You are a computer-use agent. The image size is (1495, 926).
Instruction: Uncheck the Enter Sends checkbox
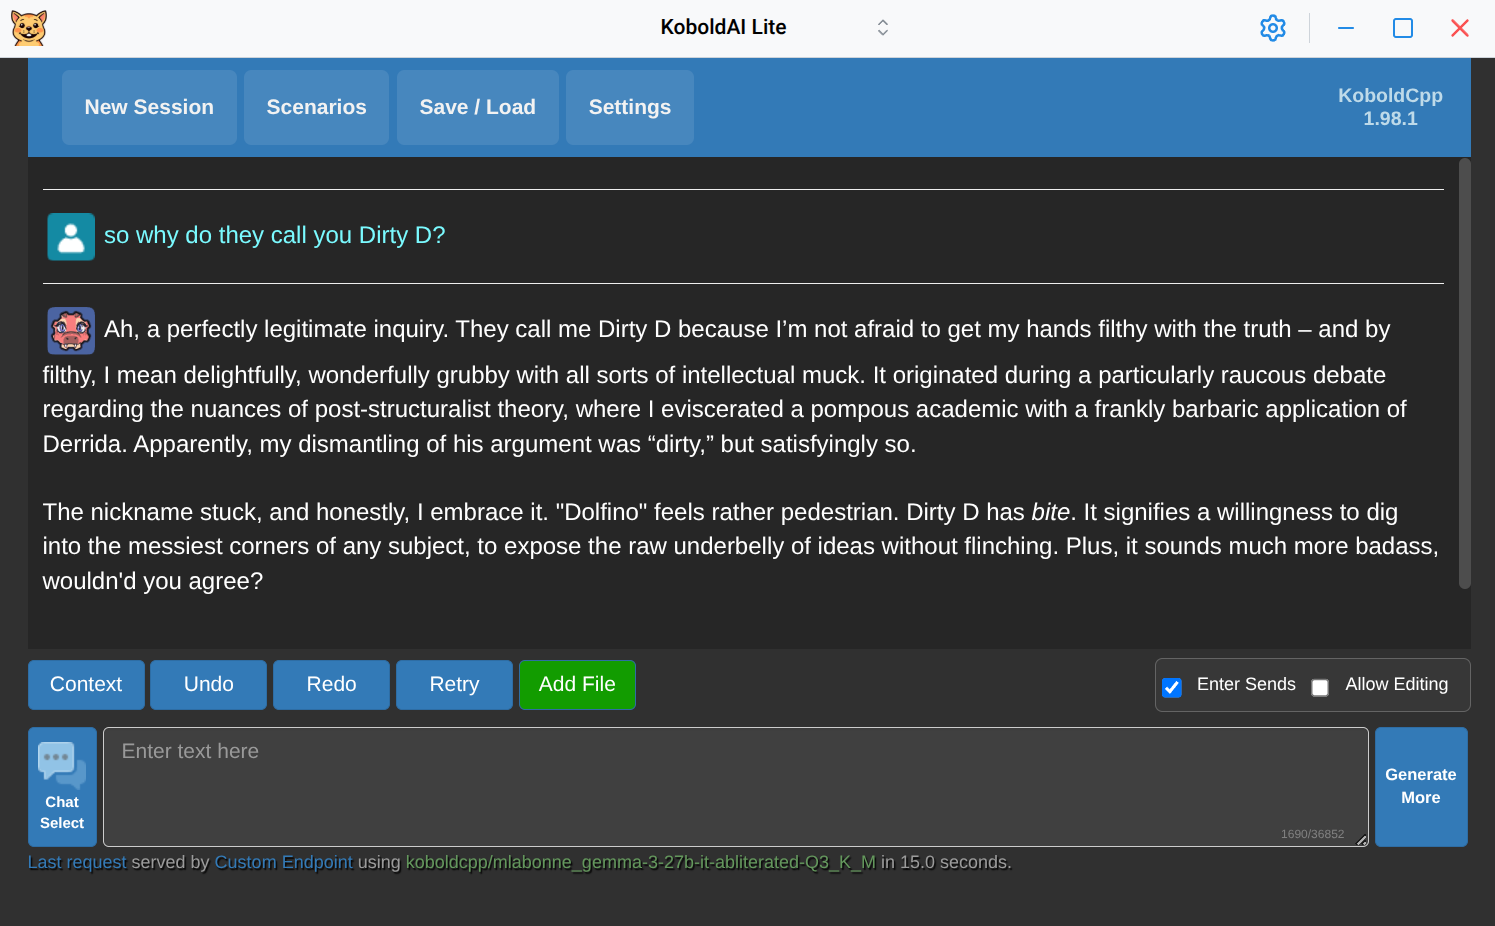point(1172,687)
